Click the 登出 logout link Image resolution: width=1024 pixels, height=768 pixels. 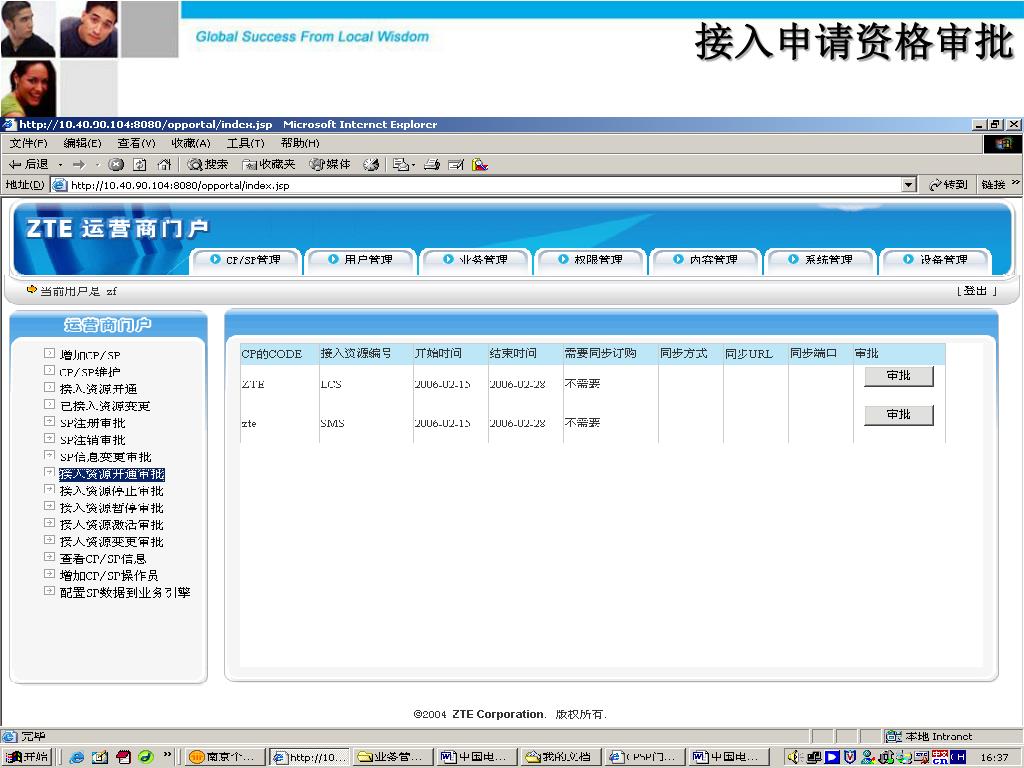pyautogui.click(x=976, y=291)
